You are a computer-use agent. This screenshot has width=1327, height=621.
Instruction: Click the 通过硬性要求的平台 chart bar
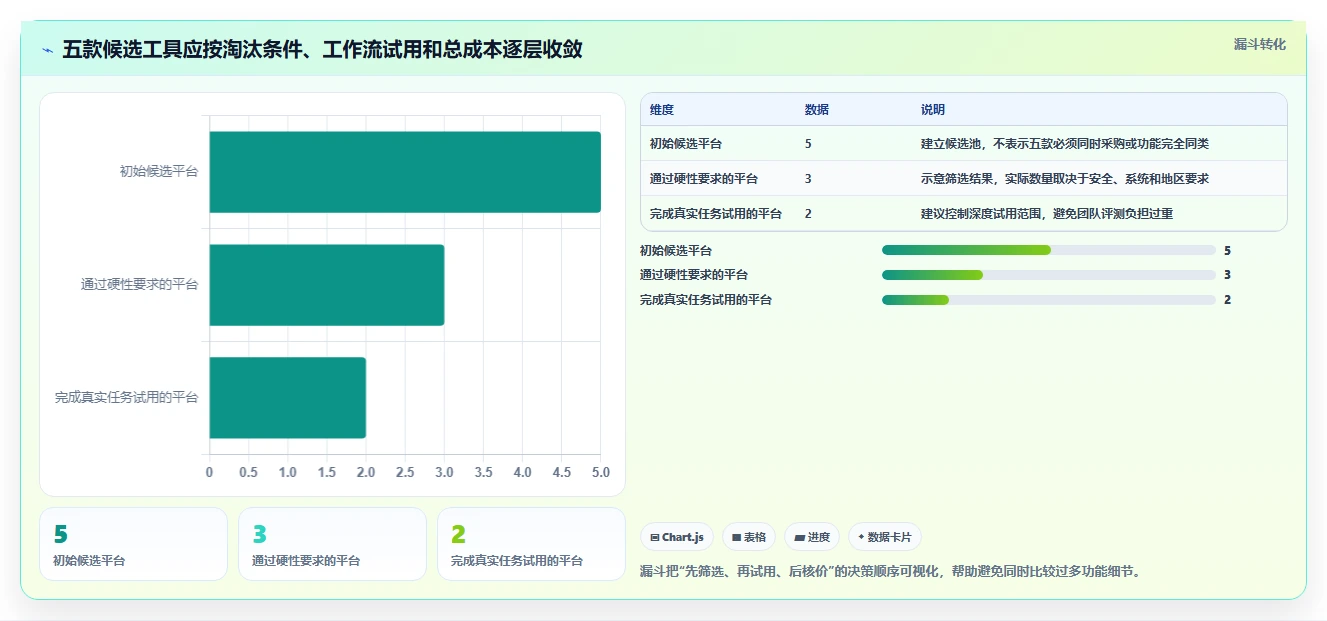click(327, 285)
